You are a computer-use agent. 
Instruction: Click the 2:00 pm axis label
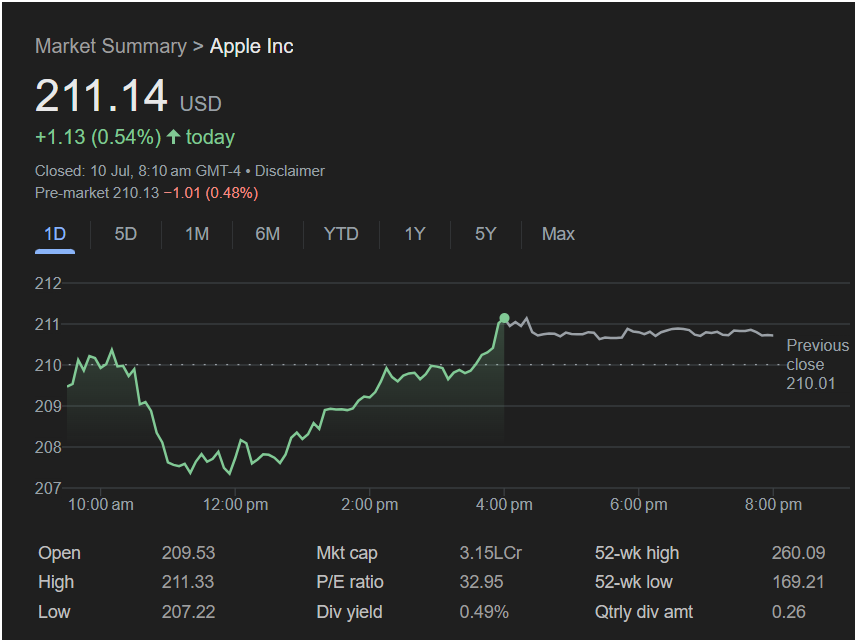click(x=369, y=504)
